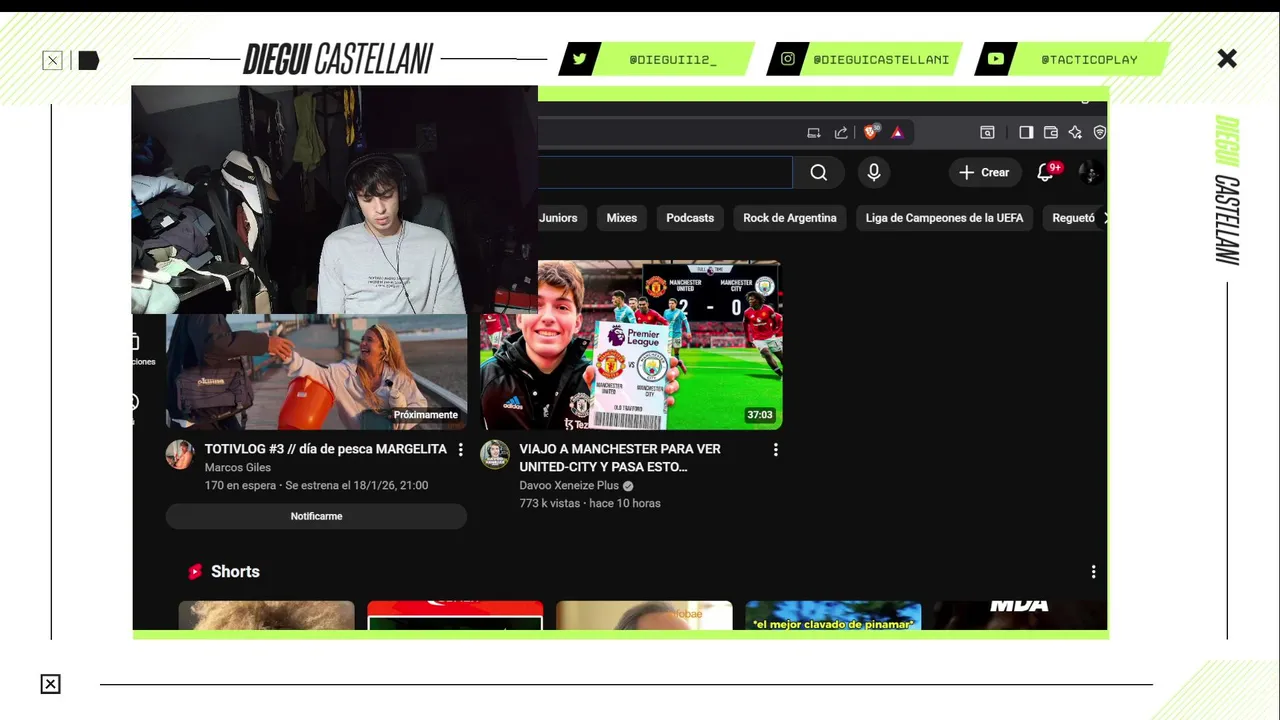Open the TOTIVLOG #3 video title link
The width and height of the screenshot is (1280, 720).
point(326,450)
